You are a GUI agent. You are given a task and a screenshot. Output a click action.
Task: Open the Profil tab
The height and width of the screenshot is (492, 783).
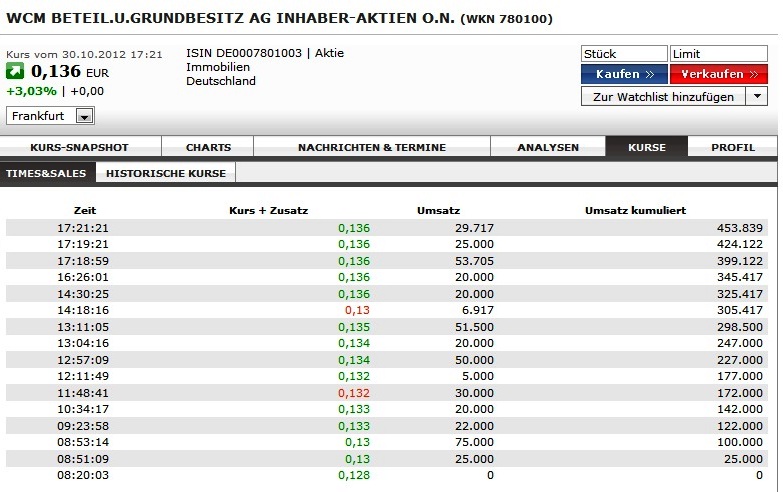tap(732, 147)
